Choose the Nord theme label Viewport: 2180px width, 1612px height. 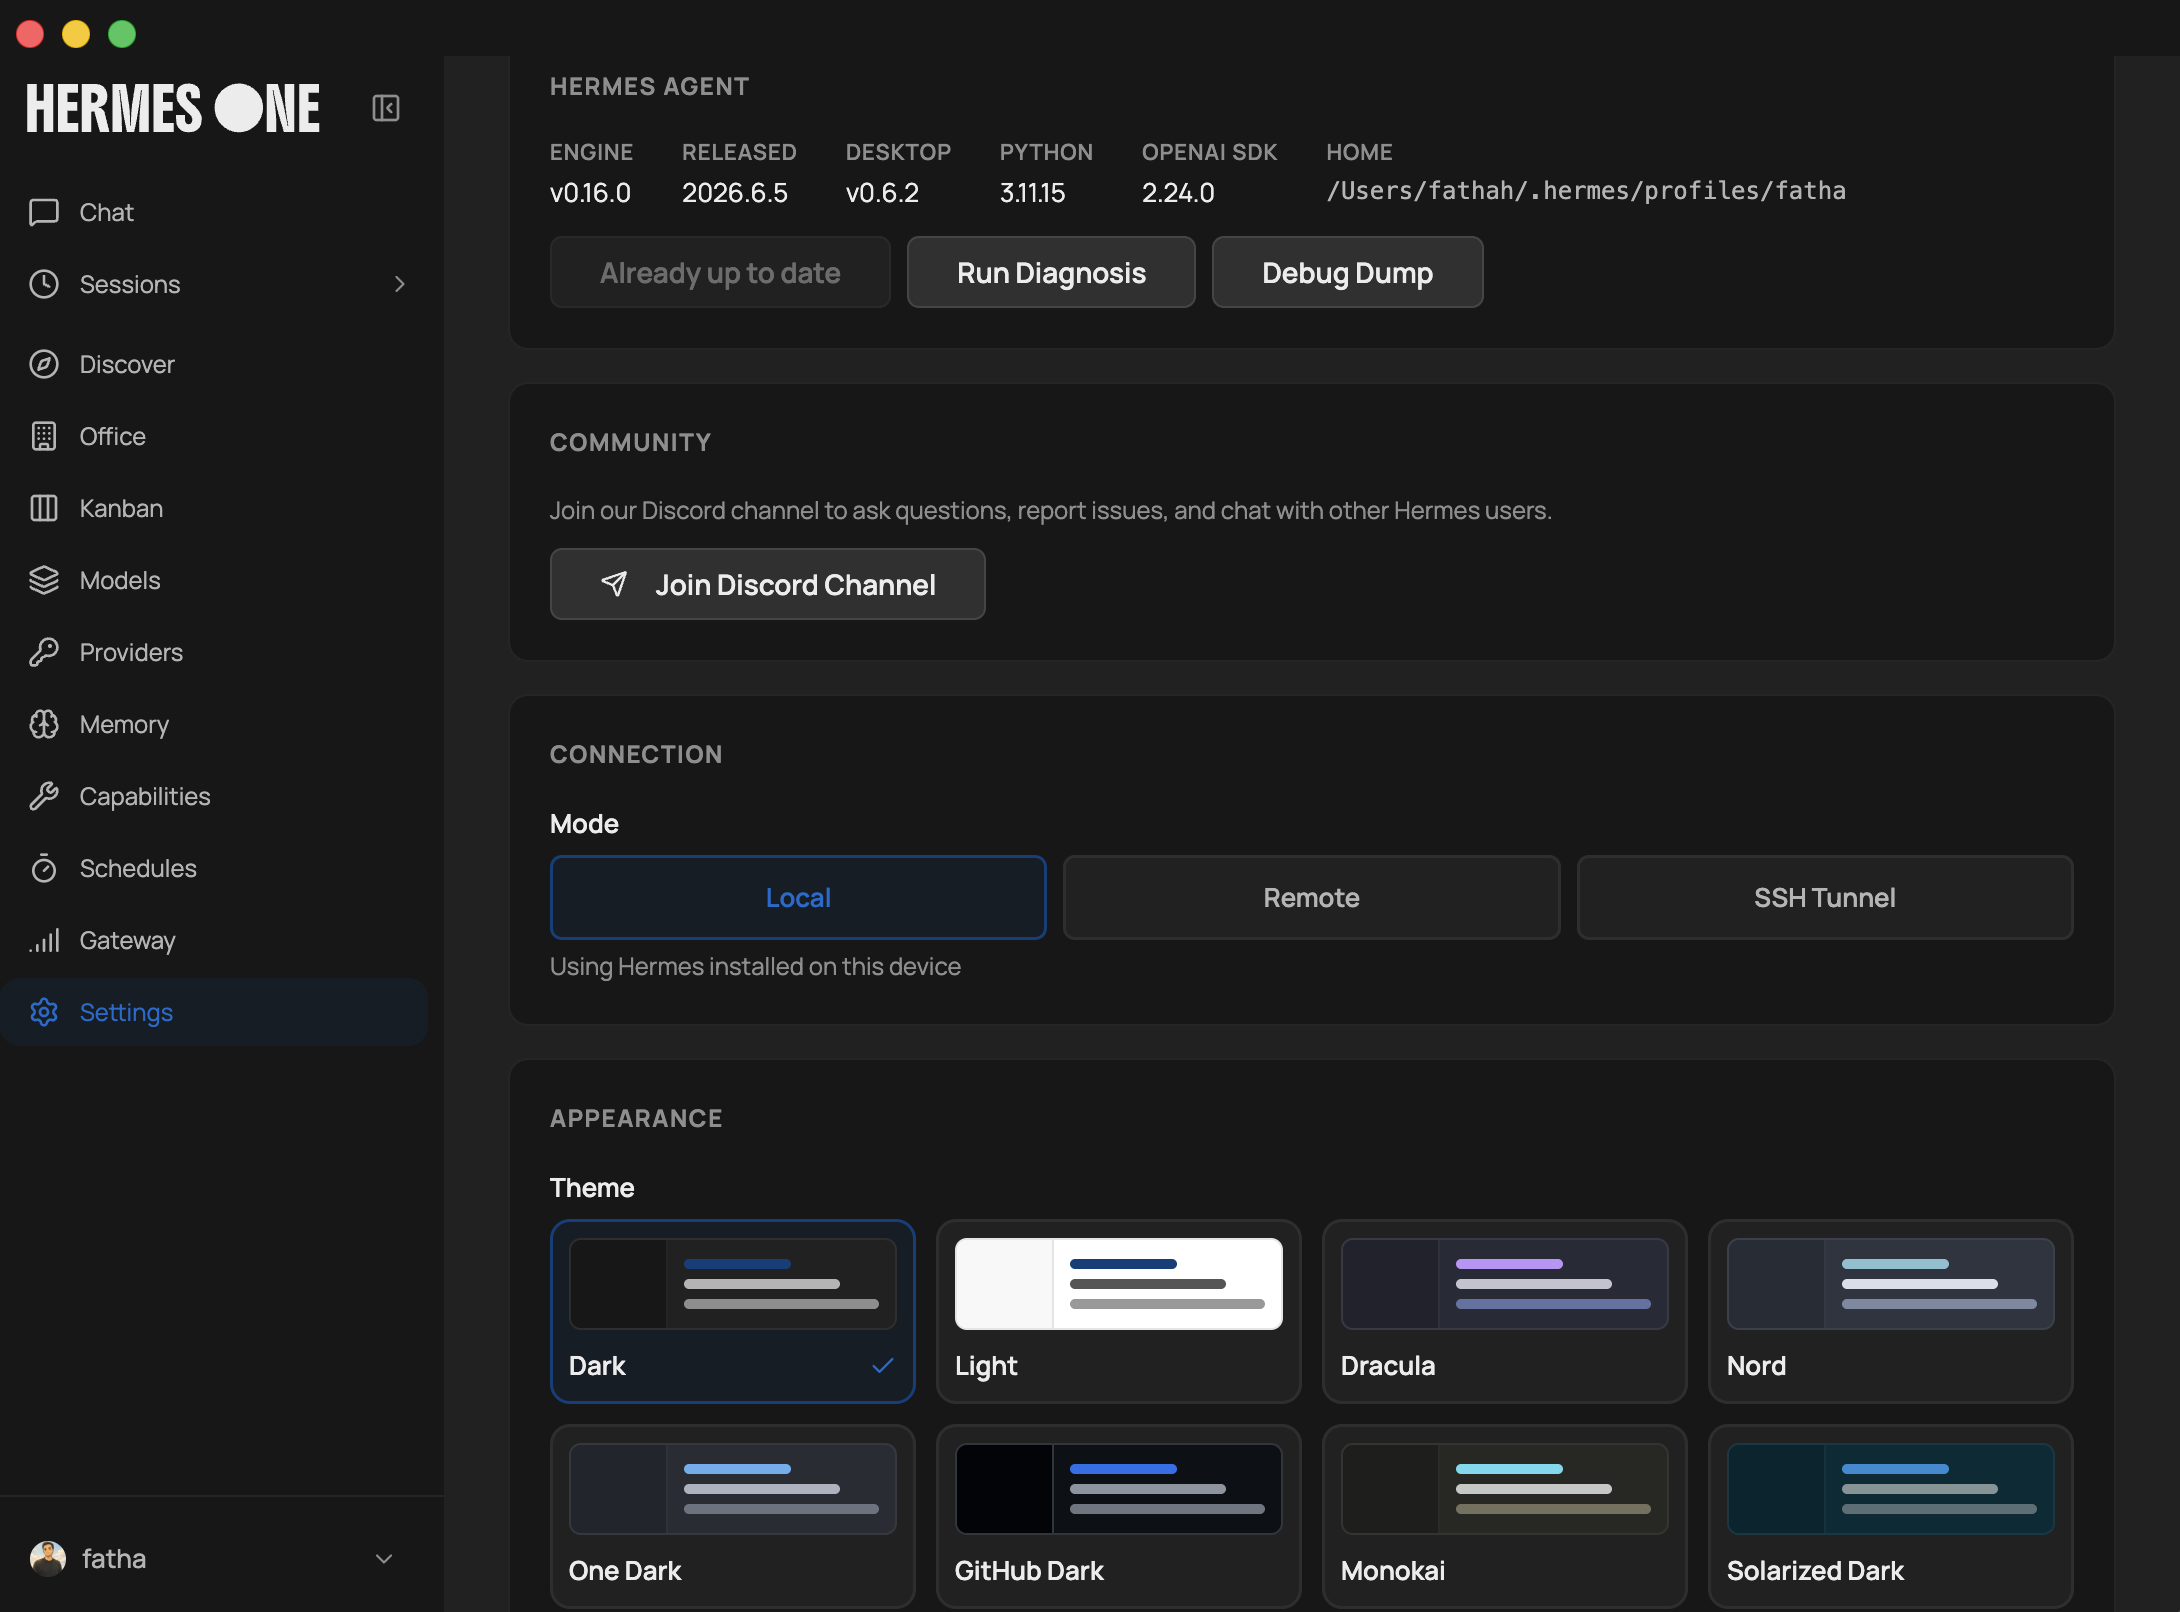[1756, 1366]
